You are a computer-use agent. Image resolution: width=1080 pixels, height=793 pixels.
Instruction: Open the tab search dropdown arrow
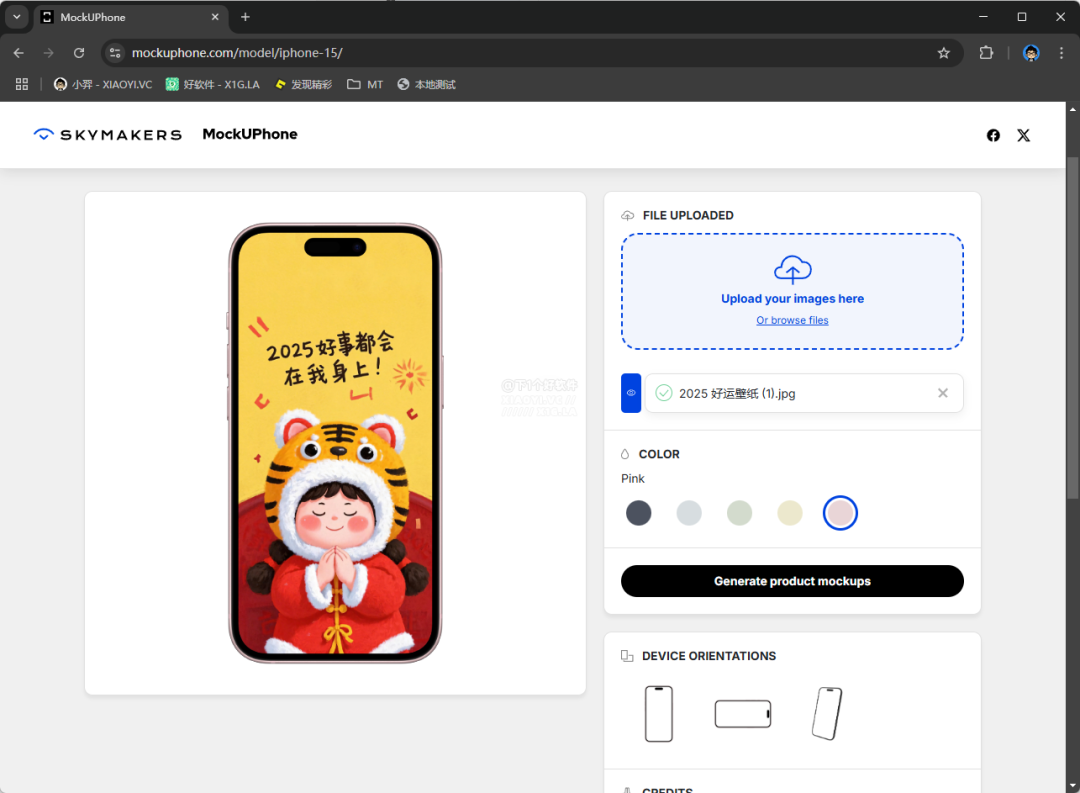(17, 17)
